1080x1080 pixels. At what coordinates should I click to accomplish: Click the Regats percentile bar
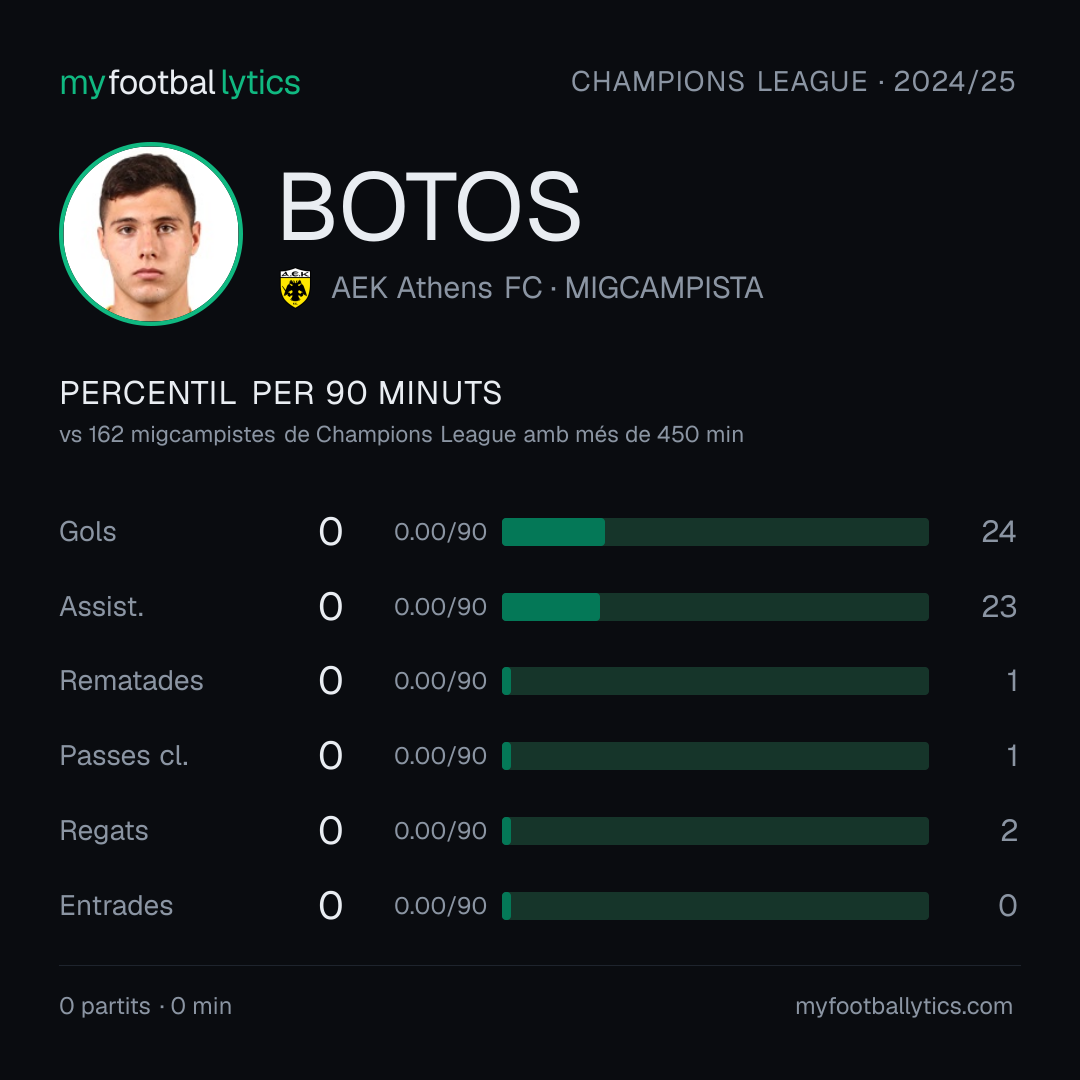point(715,831)
